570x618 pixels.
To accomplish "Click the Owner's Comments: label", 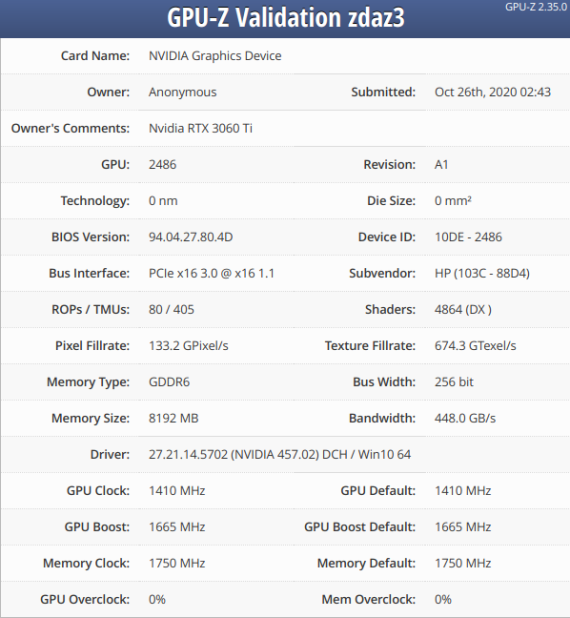I will [x=70, y=128].
